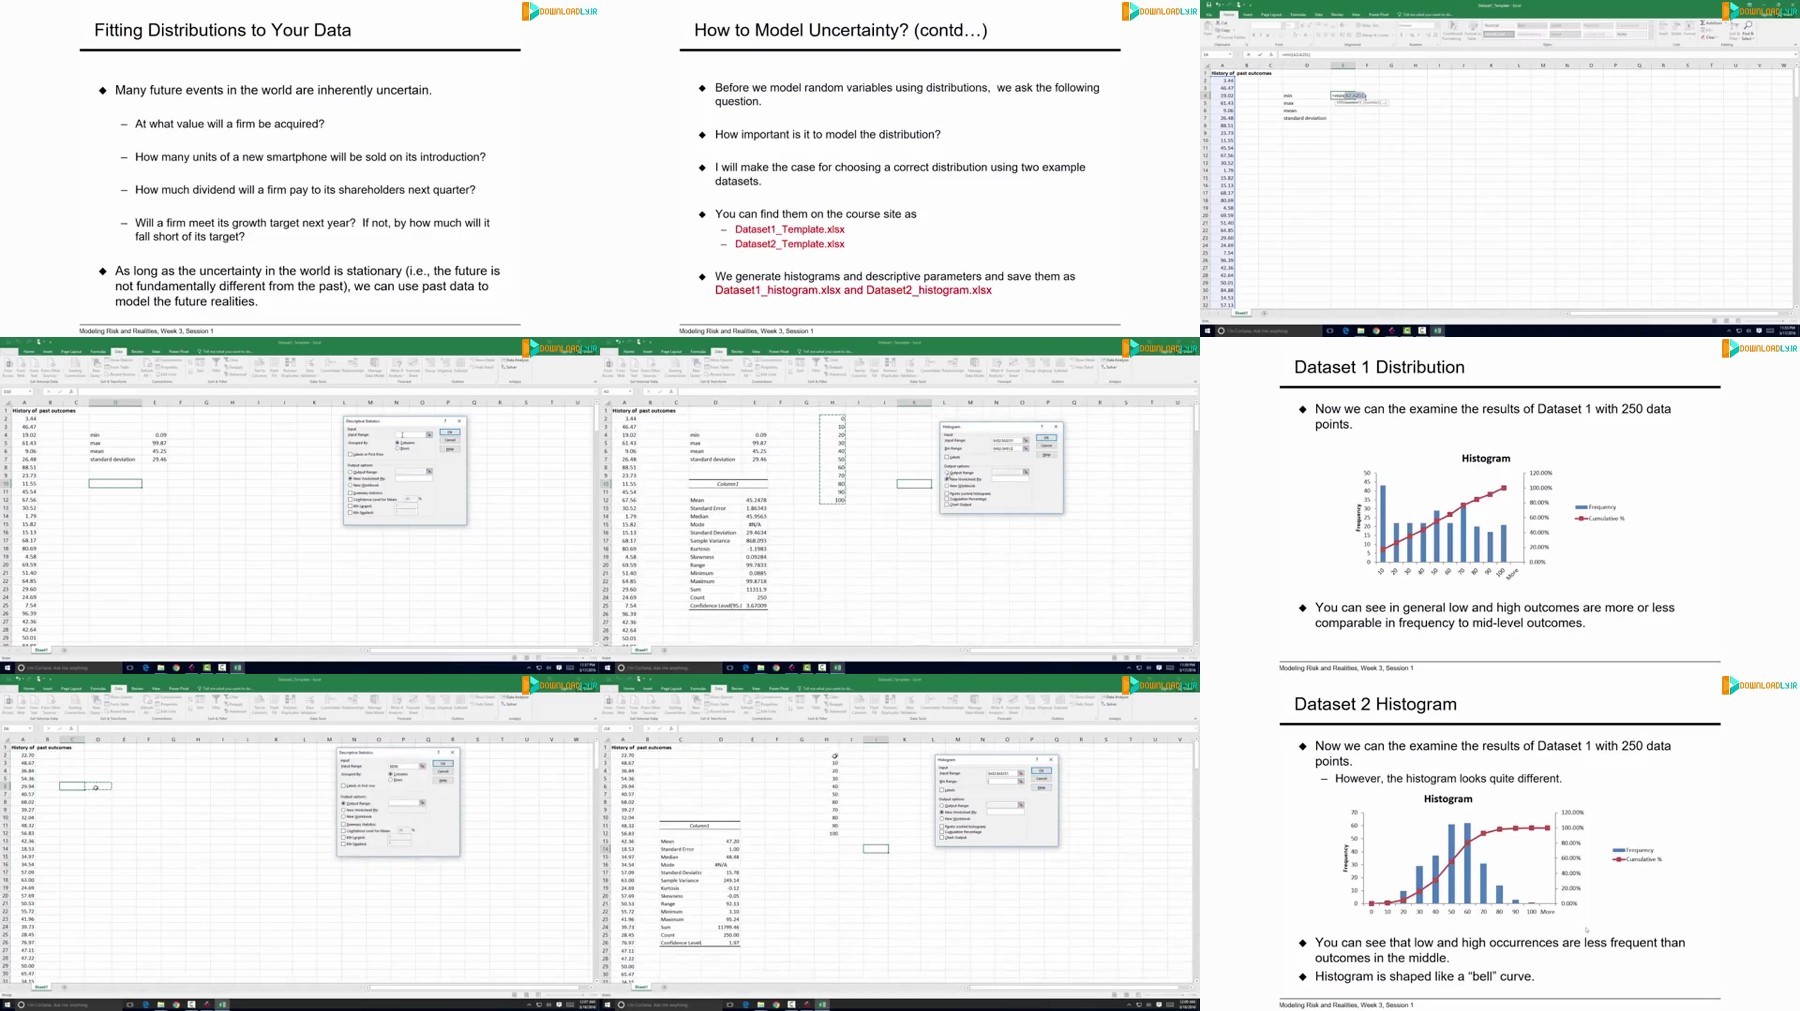The height and width of the screenshot is (1011, 1800).
Task: Select Rows radio in Dataset1 Descriptive Statistics dialog
Action: (x=397, y=448)
